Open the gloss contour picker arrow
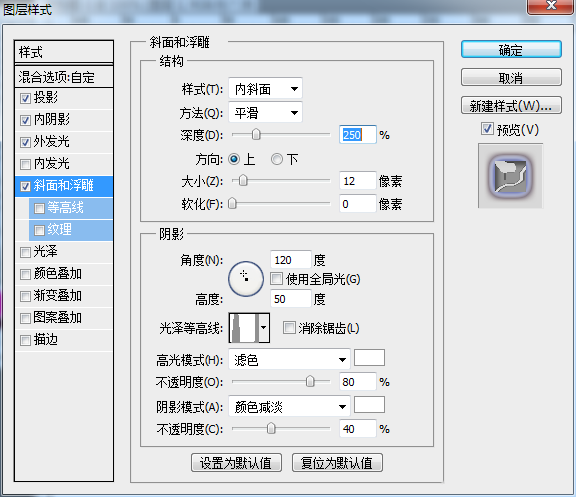The width and height of the screenshot is (576, 497). pos(264,328)
